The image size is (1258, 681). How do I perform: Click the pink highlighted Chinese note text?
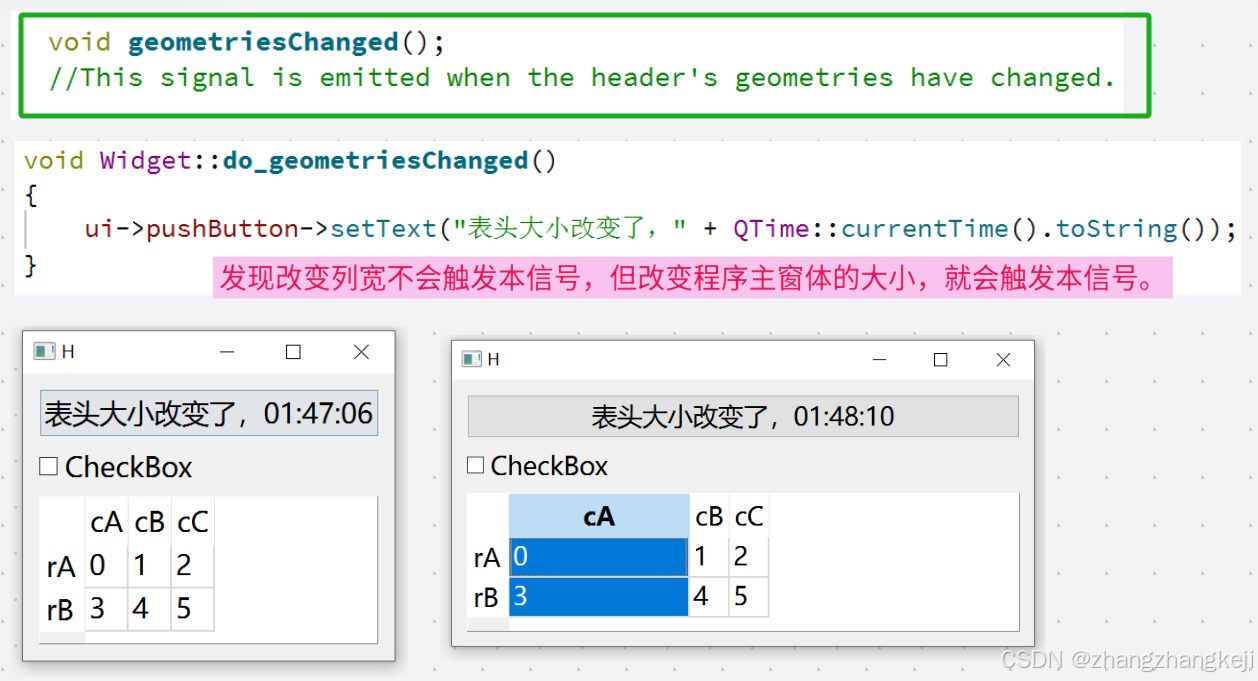pos(692,278)
